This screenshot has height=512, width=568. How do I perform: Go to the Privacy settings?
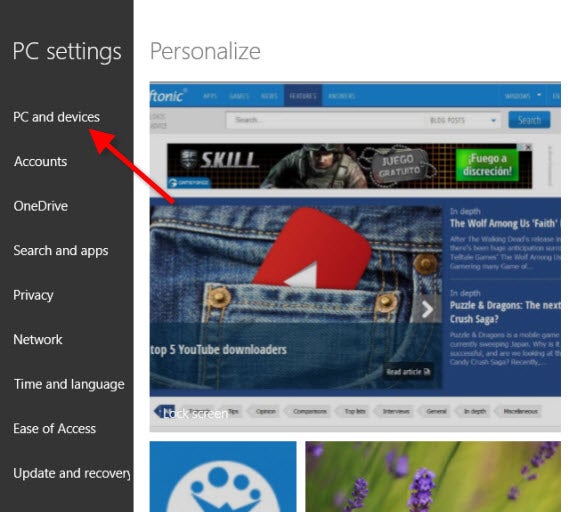tap(33, 295)
